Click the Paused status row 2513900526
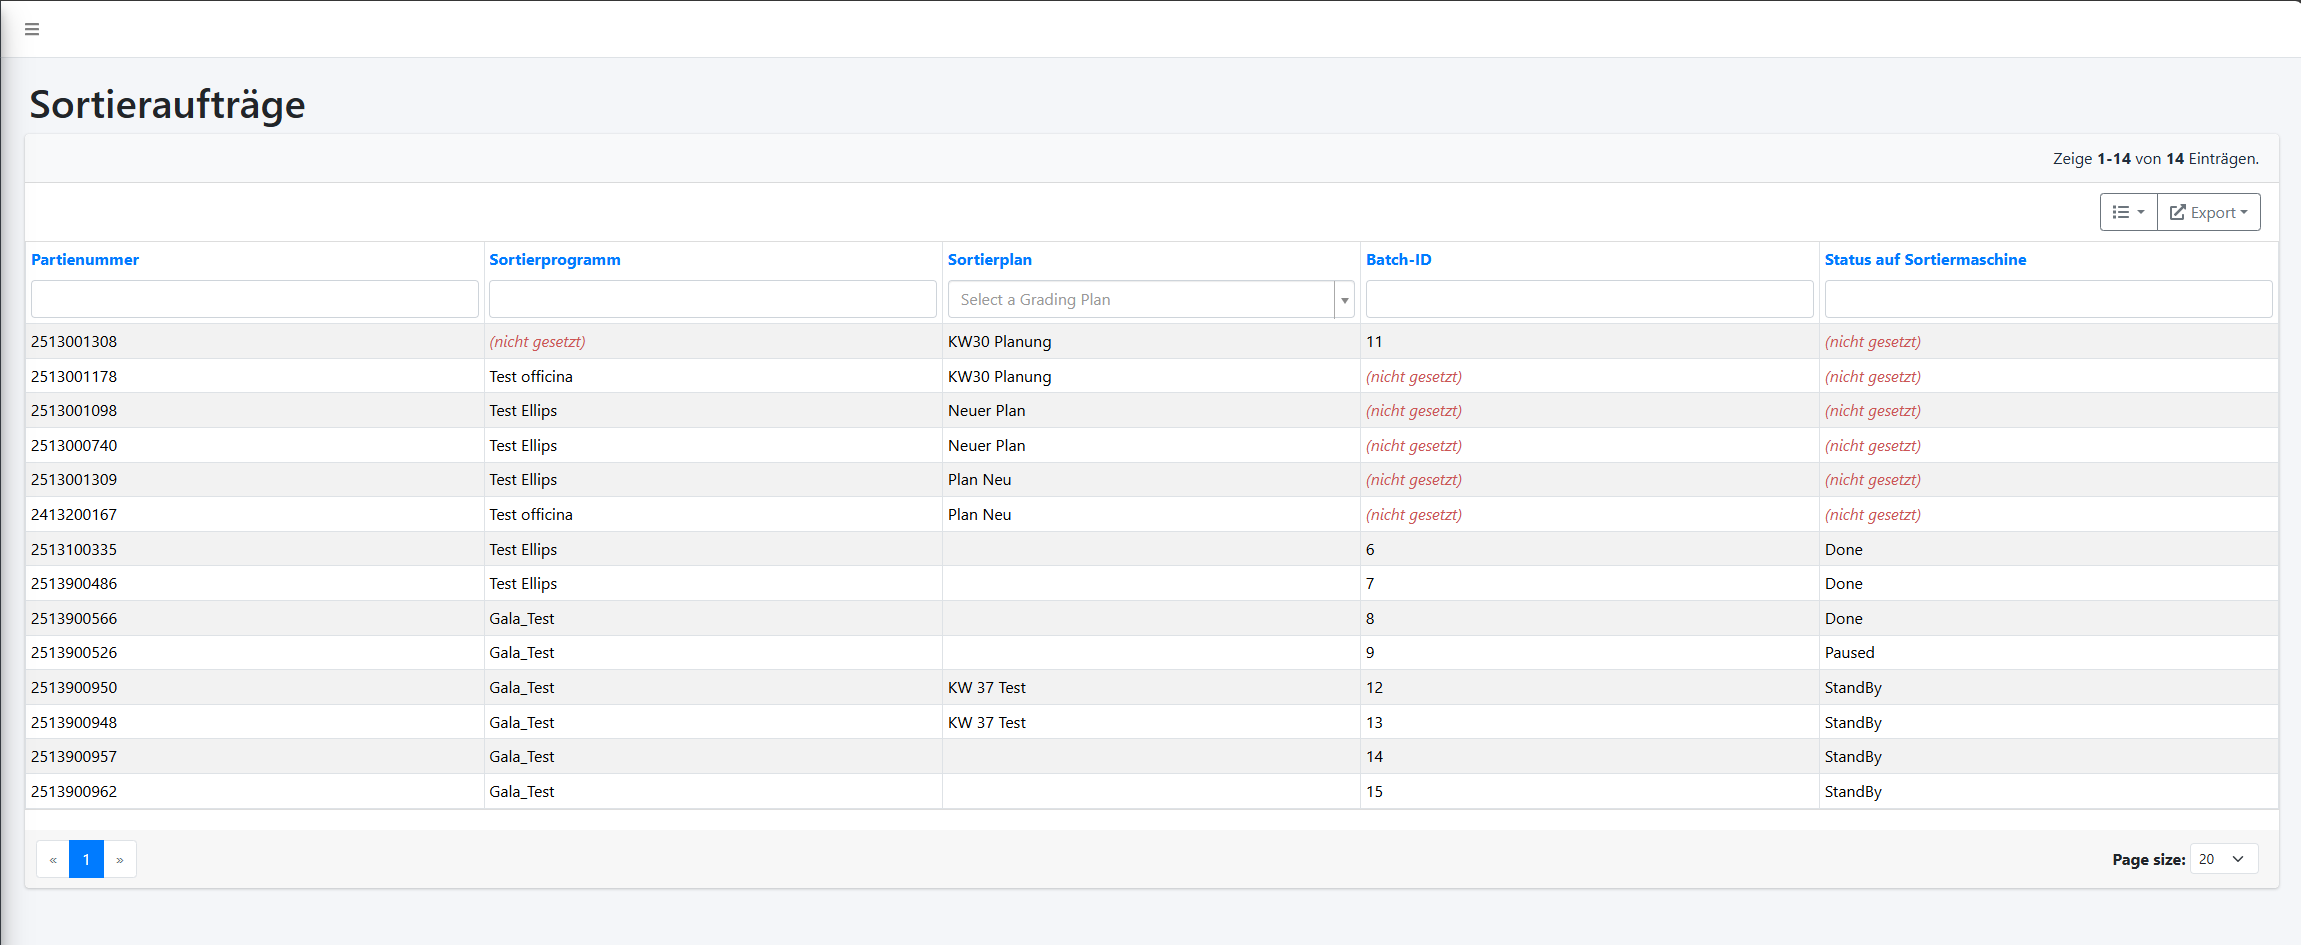2301x945 pixels. pyautogui.click(x=1849, y=653)
